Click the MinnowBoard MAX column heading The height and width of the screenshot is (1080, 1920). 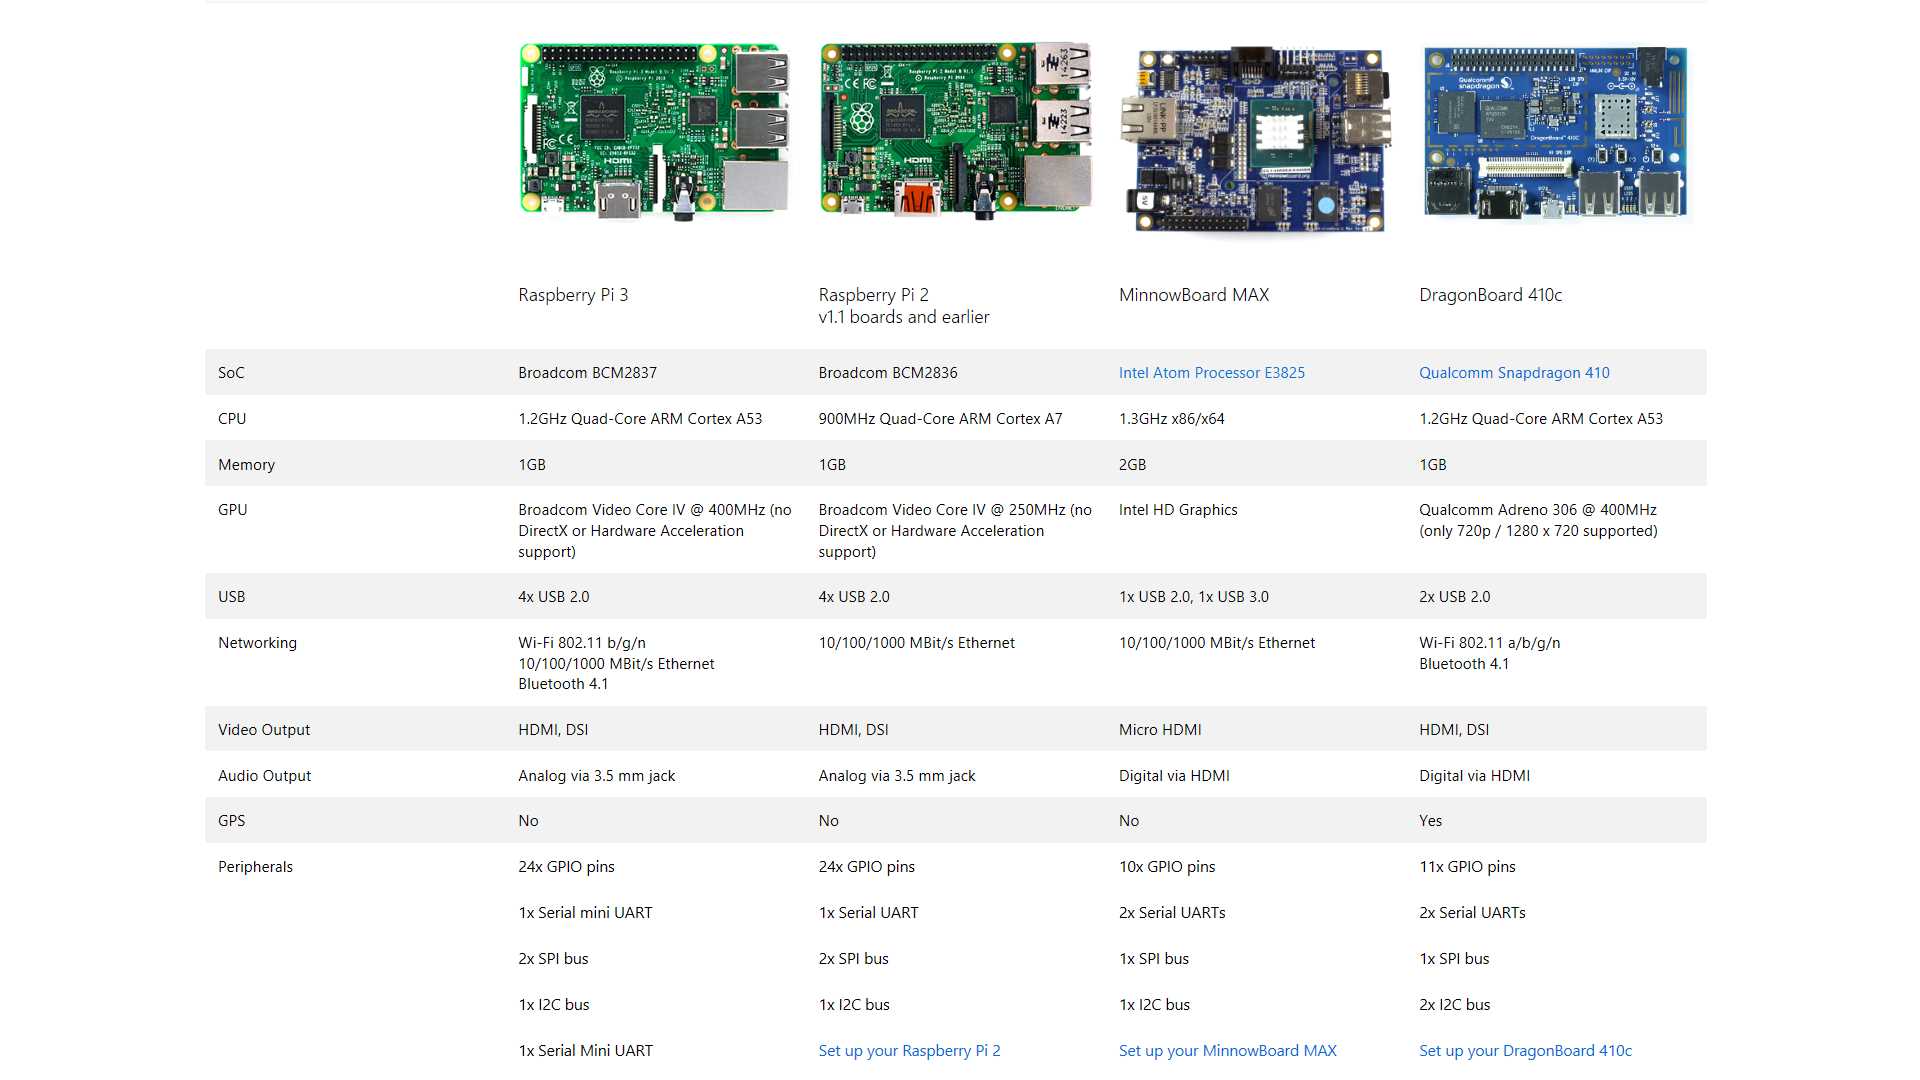click(x=1193, y=295)
